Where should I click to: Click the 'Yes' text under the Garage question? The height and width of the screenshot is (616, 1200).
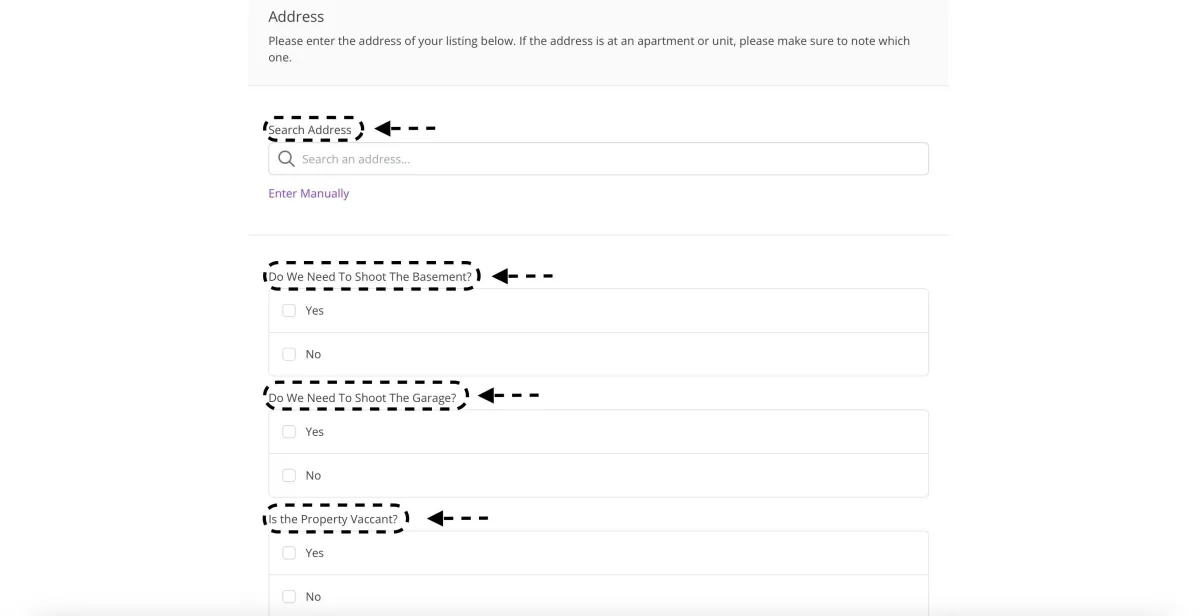pyautogui.click(x=315, y=431)
